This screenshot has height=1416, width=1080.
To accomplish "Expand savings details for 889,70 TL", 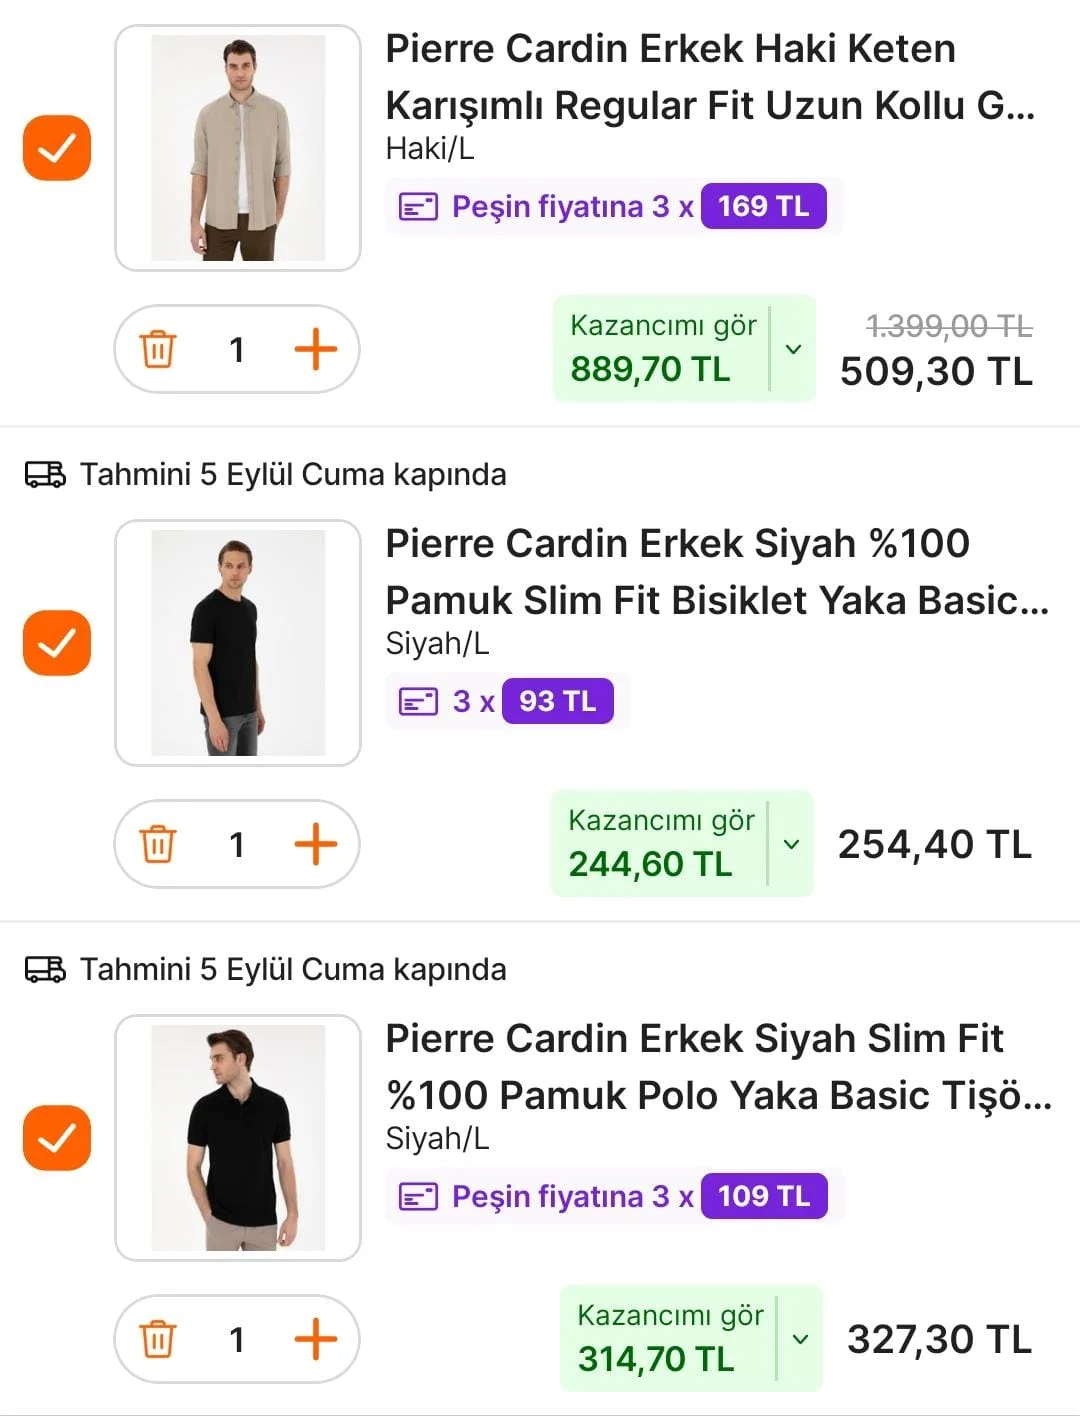I will [793, 349].
